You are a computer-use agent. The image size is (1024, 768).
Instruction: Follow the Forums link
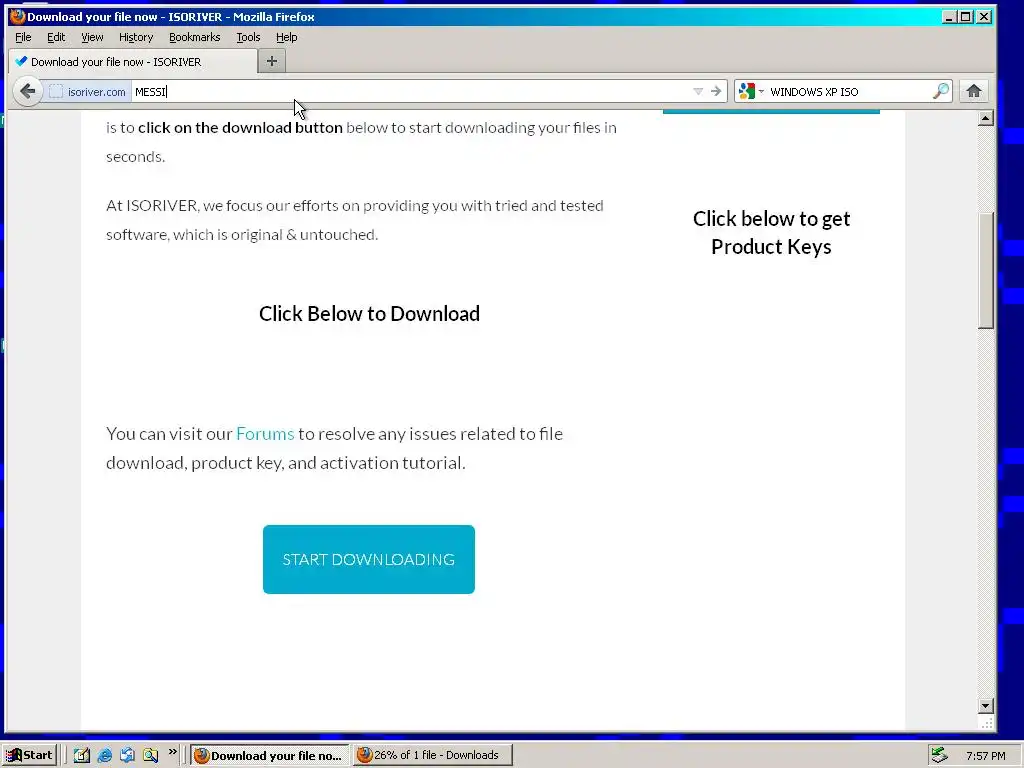pyautogui.click(x=265, y=434)
